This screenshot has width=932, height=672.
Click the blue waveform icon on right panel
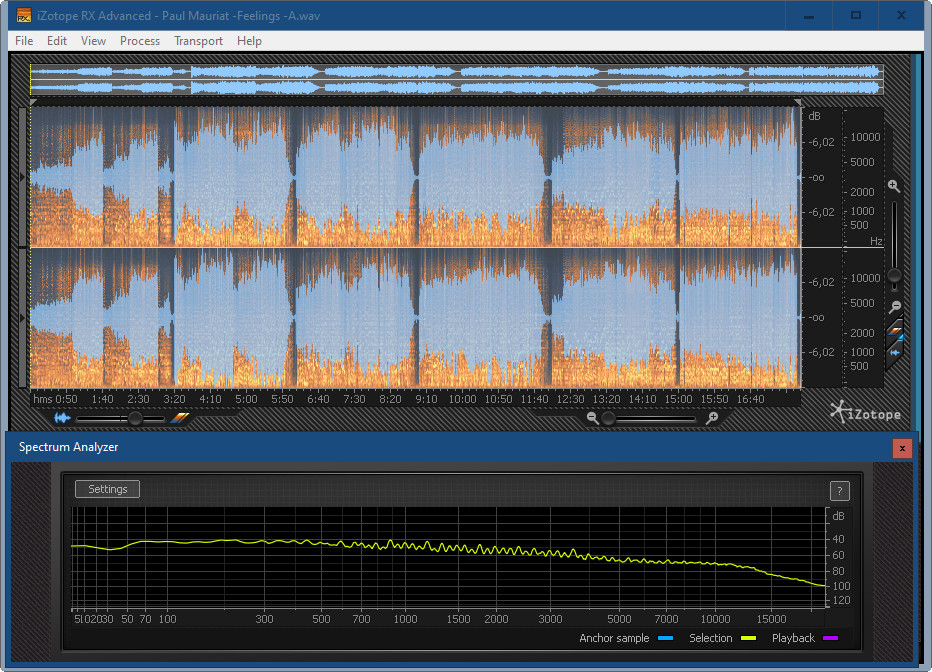895,352
